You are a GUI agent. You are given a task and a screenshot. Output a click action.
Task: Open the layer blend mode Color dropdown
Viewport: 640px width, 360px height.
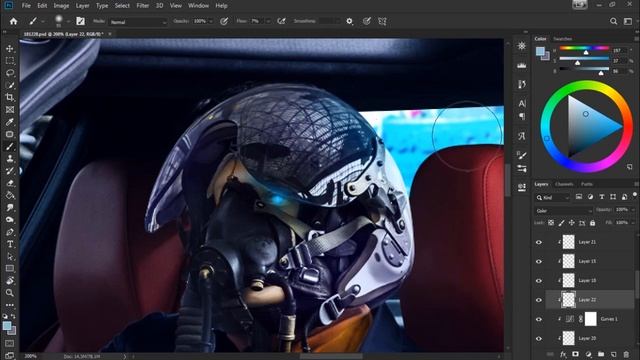click(564, 211)
